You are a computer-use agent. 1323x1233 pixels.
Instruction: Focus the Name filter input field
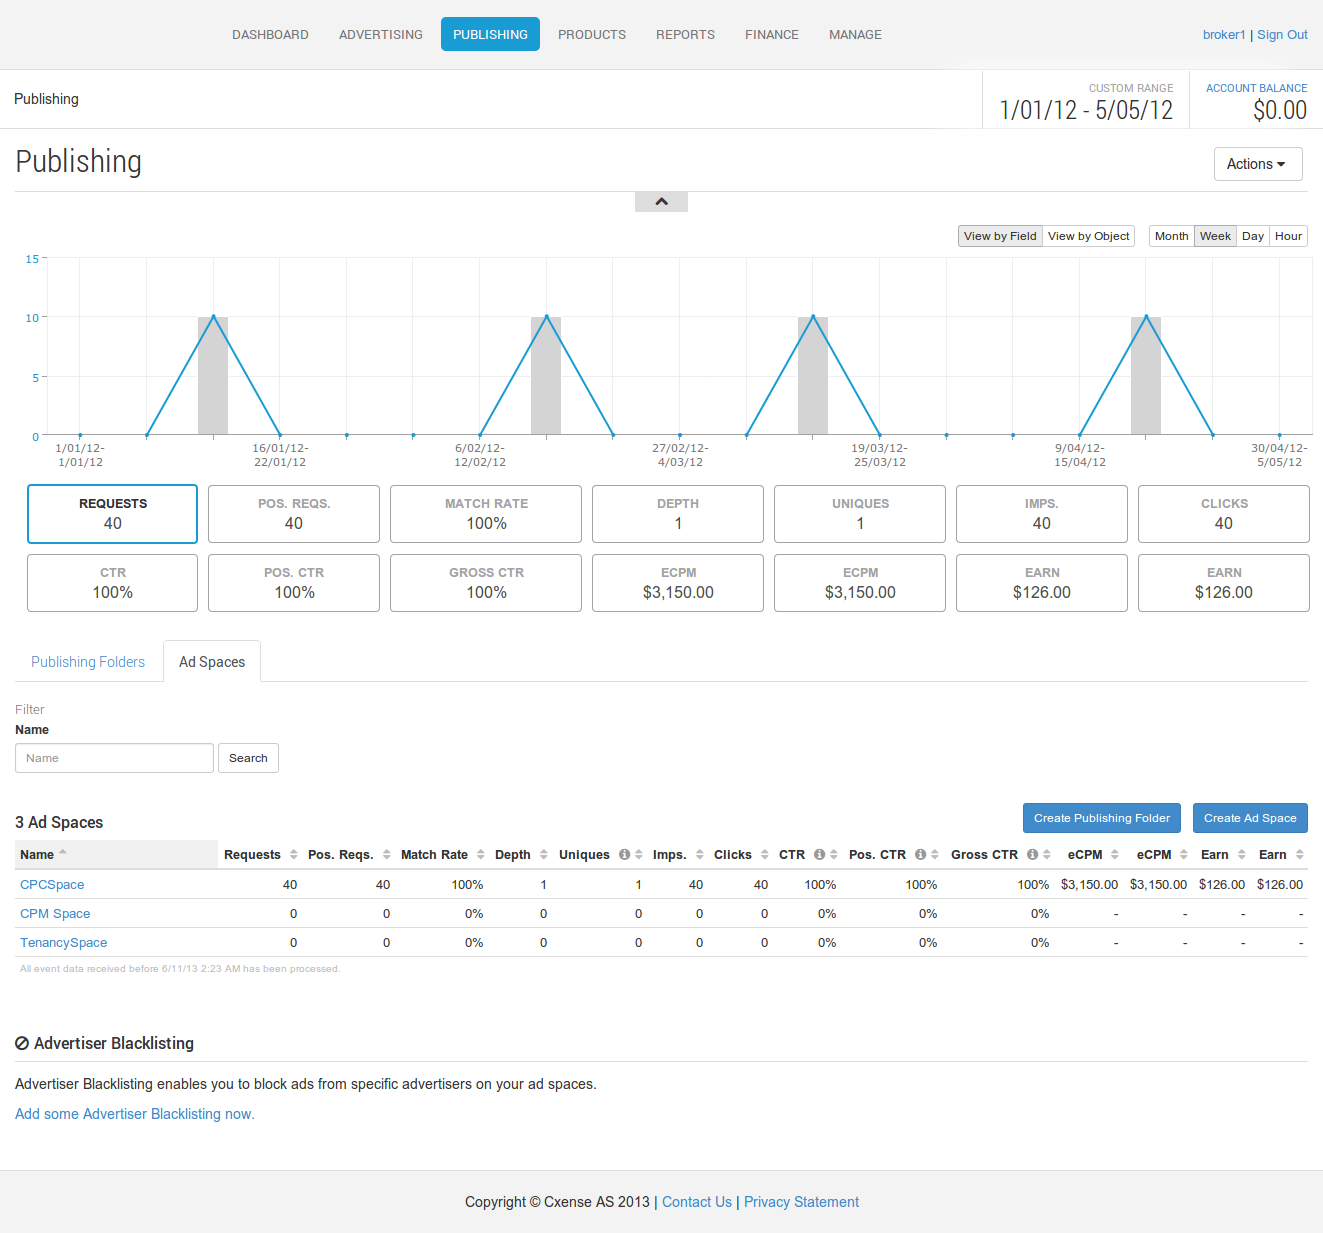(x=114, y=758)
